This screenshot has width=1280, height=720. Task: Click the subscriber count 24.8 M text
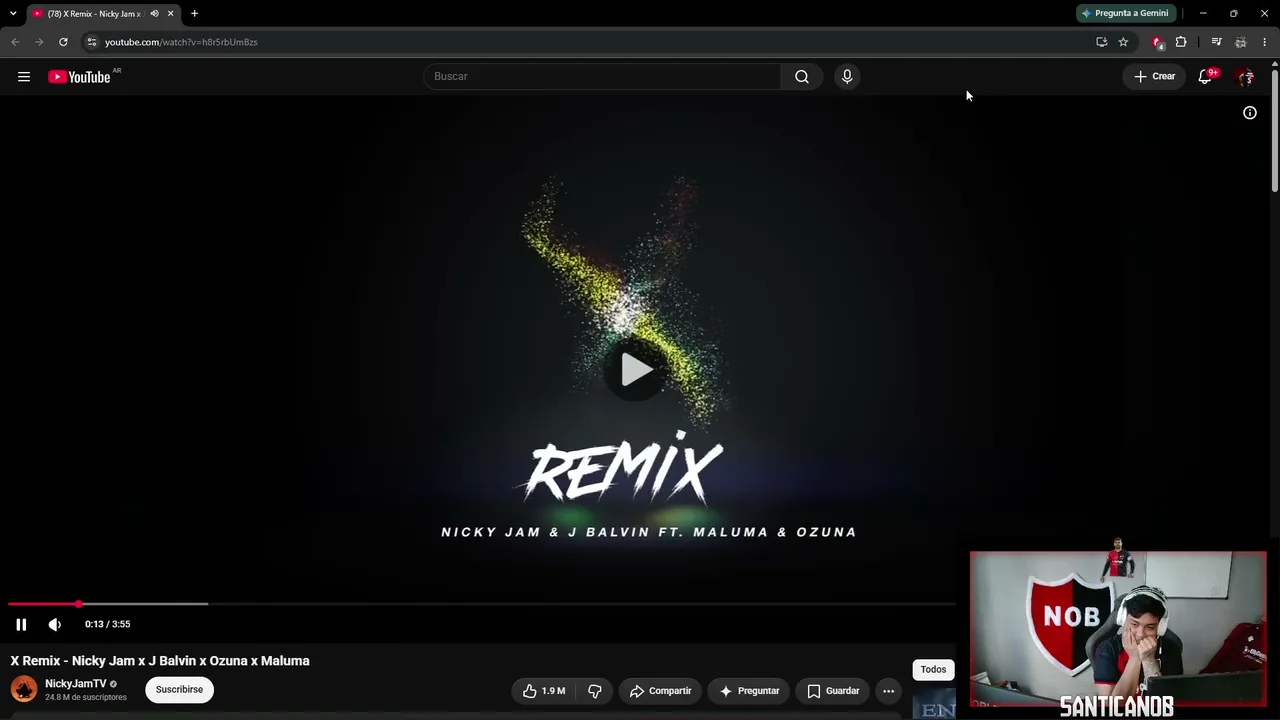pyautogui.click(x=86, y=697)
